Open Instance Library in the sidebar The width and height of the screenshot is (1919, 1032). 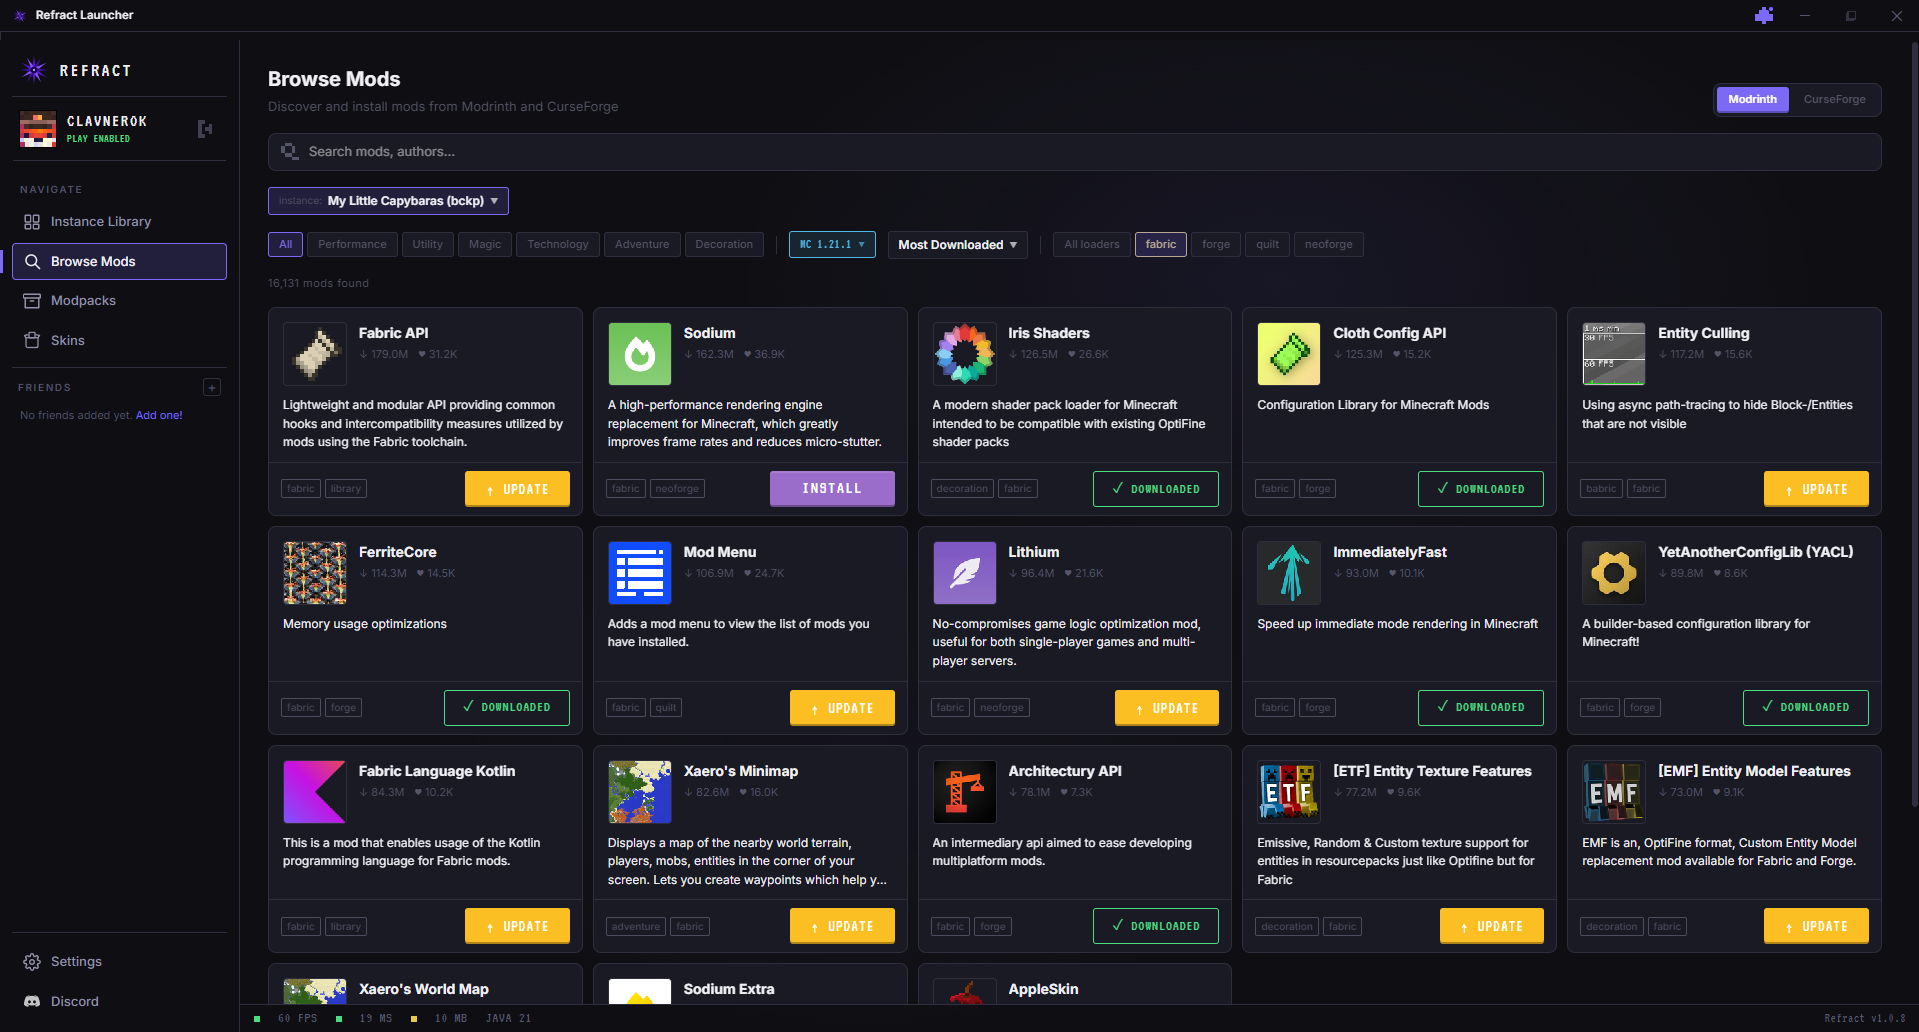(x=119, y=222)
